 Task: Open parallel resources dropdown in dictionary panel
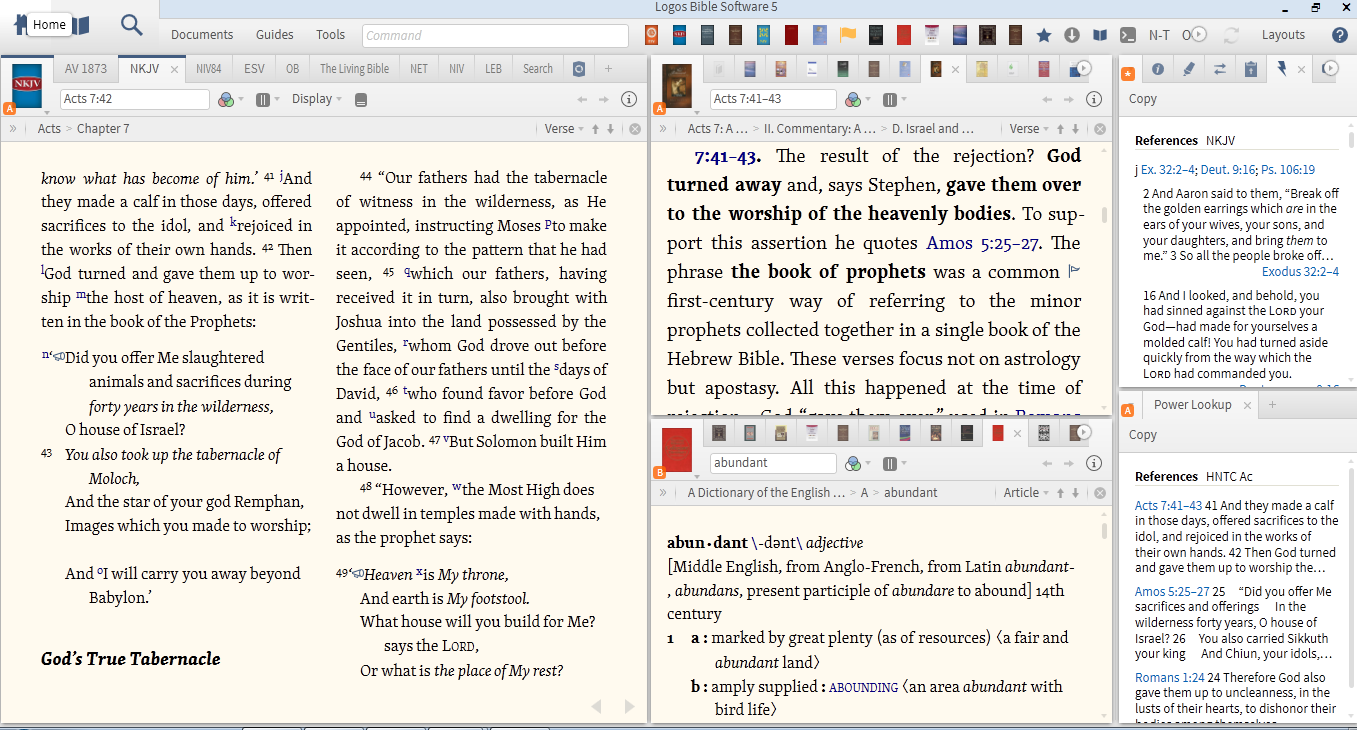click(x=894, y=463)
